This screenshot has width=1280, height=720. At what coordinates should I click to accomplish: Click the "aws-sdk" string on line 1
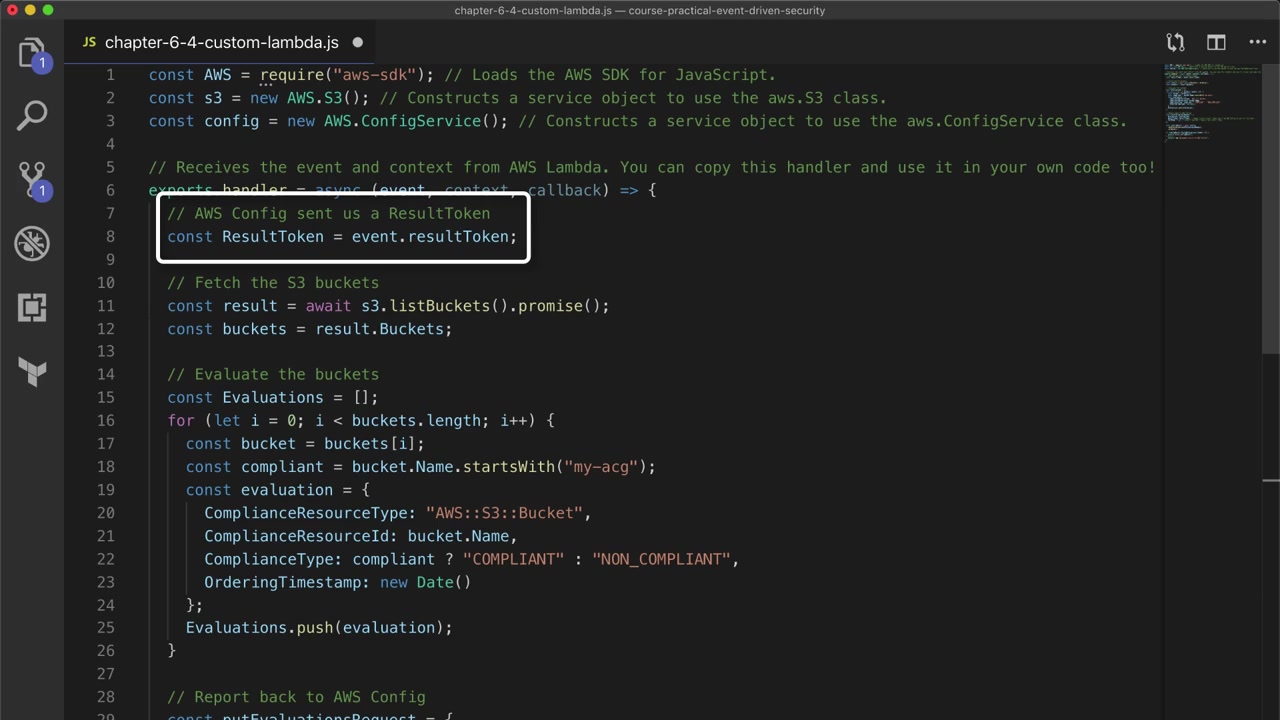coord(375,75)
